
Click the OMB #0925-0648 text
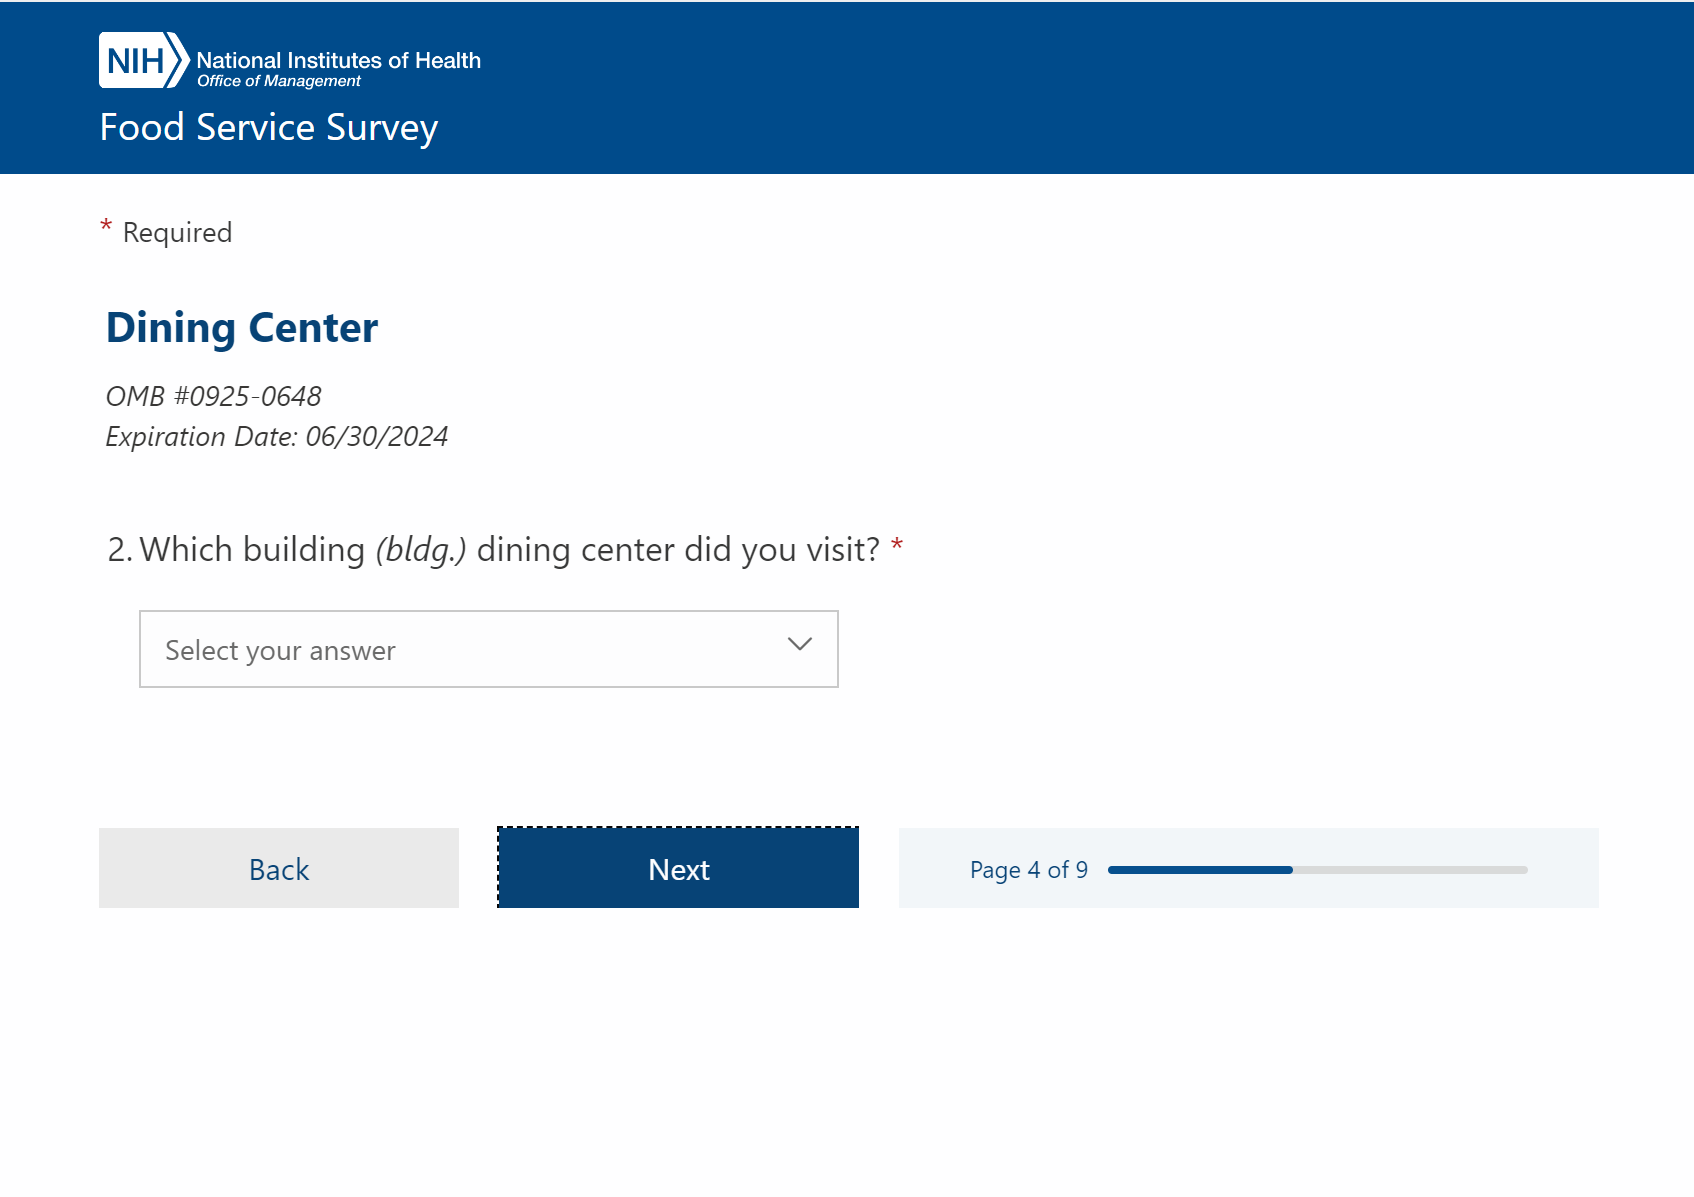click(213, 397)
